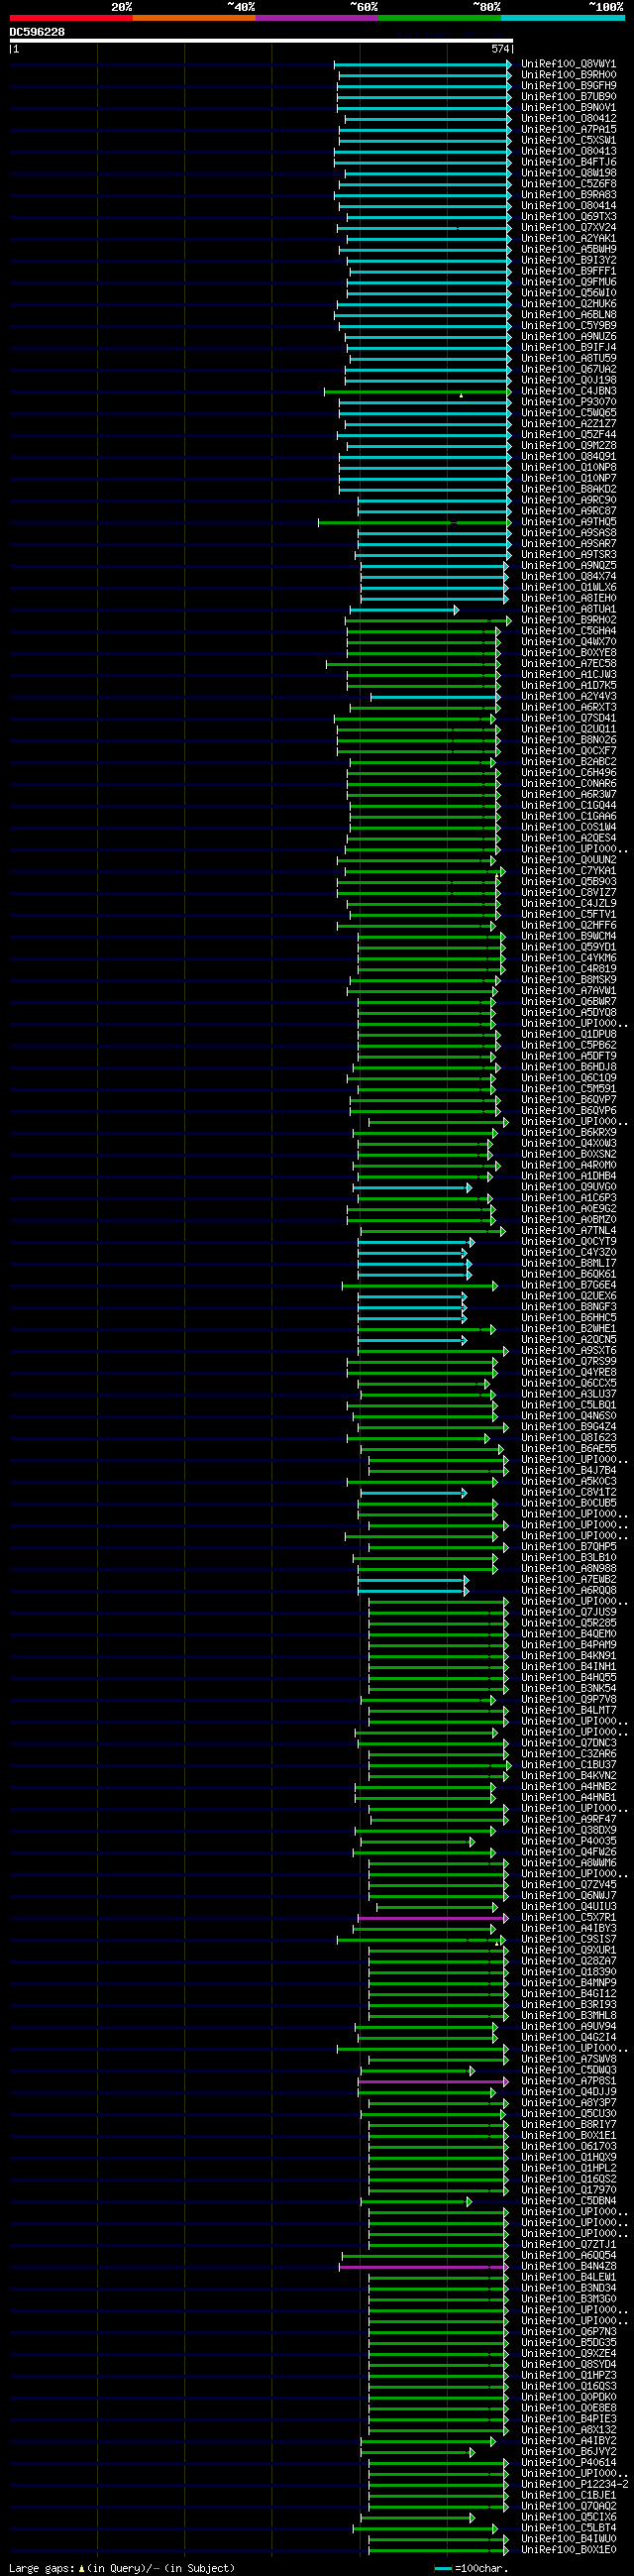This screenshot has height=2576, width=634.
Task: Select hit label UniRef100_B0X1E0
Action: [568, 2550]
